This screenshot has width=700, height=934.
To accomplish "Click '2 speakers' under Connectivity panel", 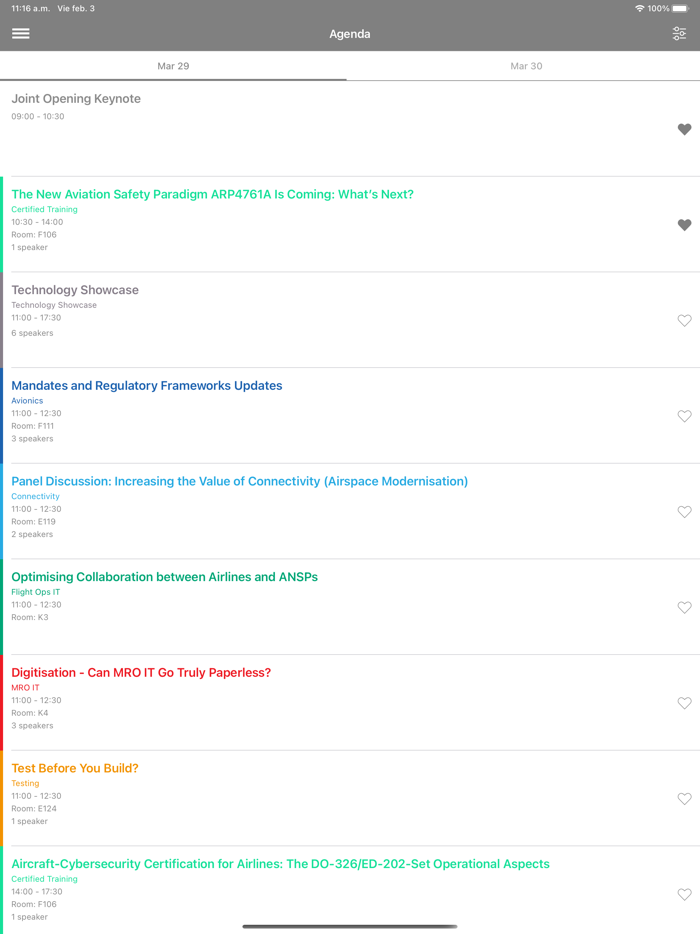I will pos(32,534).
